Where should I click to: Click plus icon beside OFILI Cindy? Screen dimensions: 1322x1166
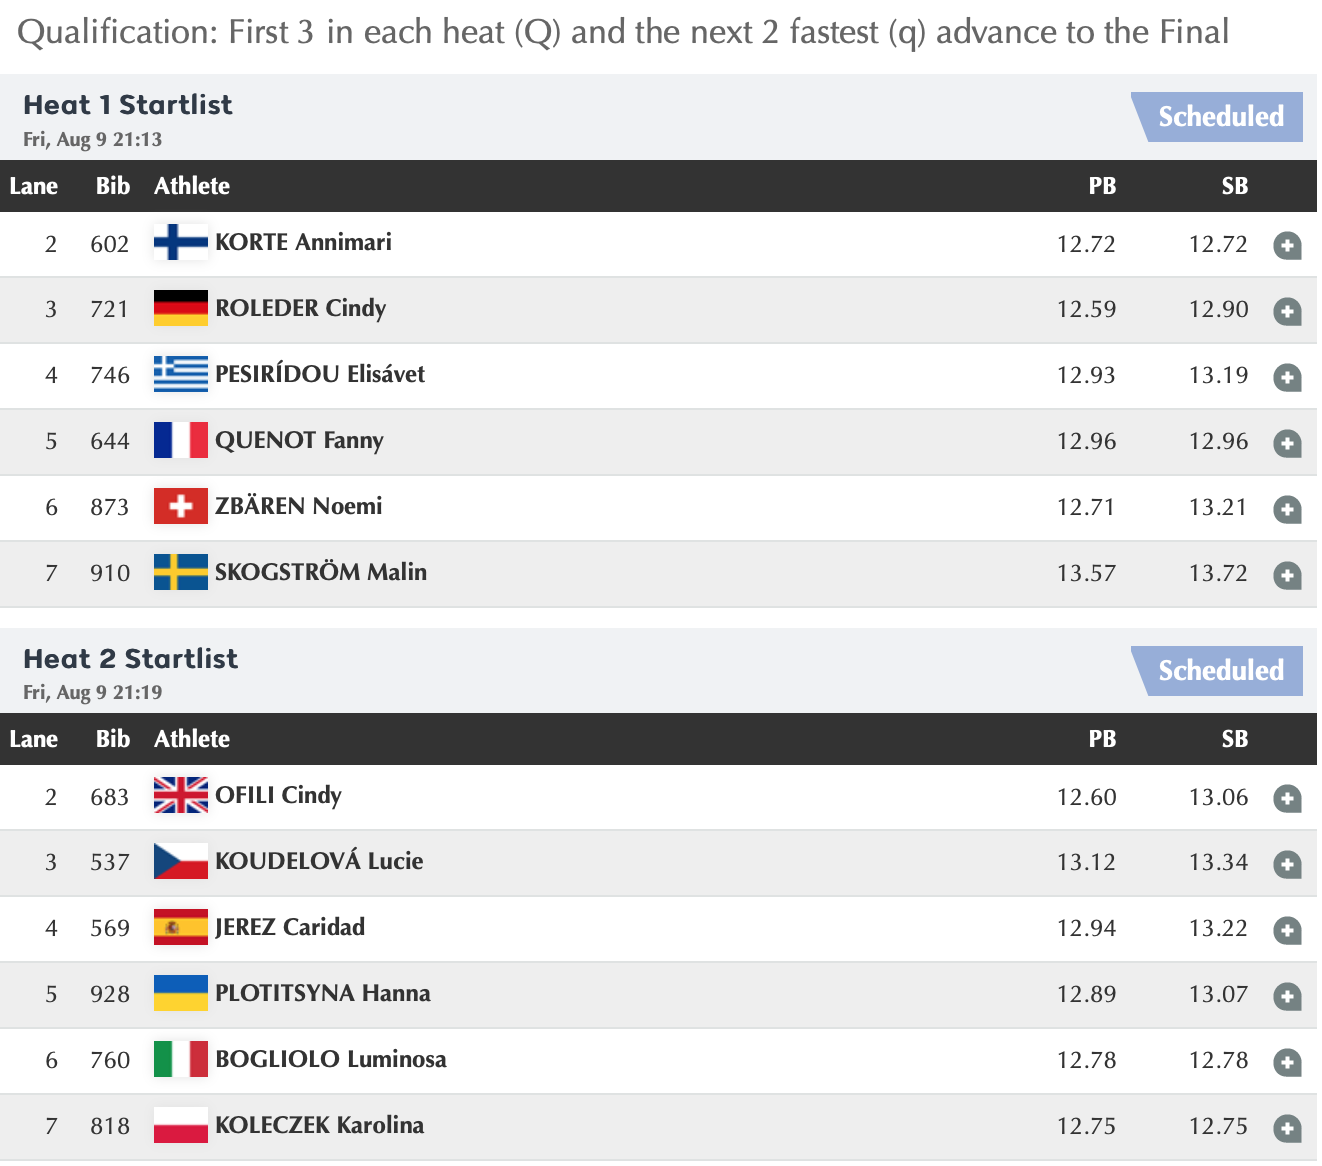(1287, 798)
